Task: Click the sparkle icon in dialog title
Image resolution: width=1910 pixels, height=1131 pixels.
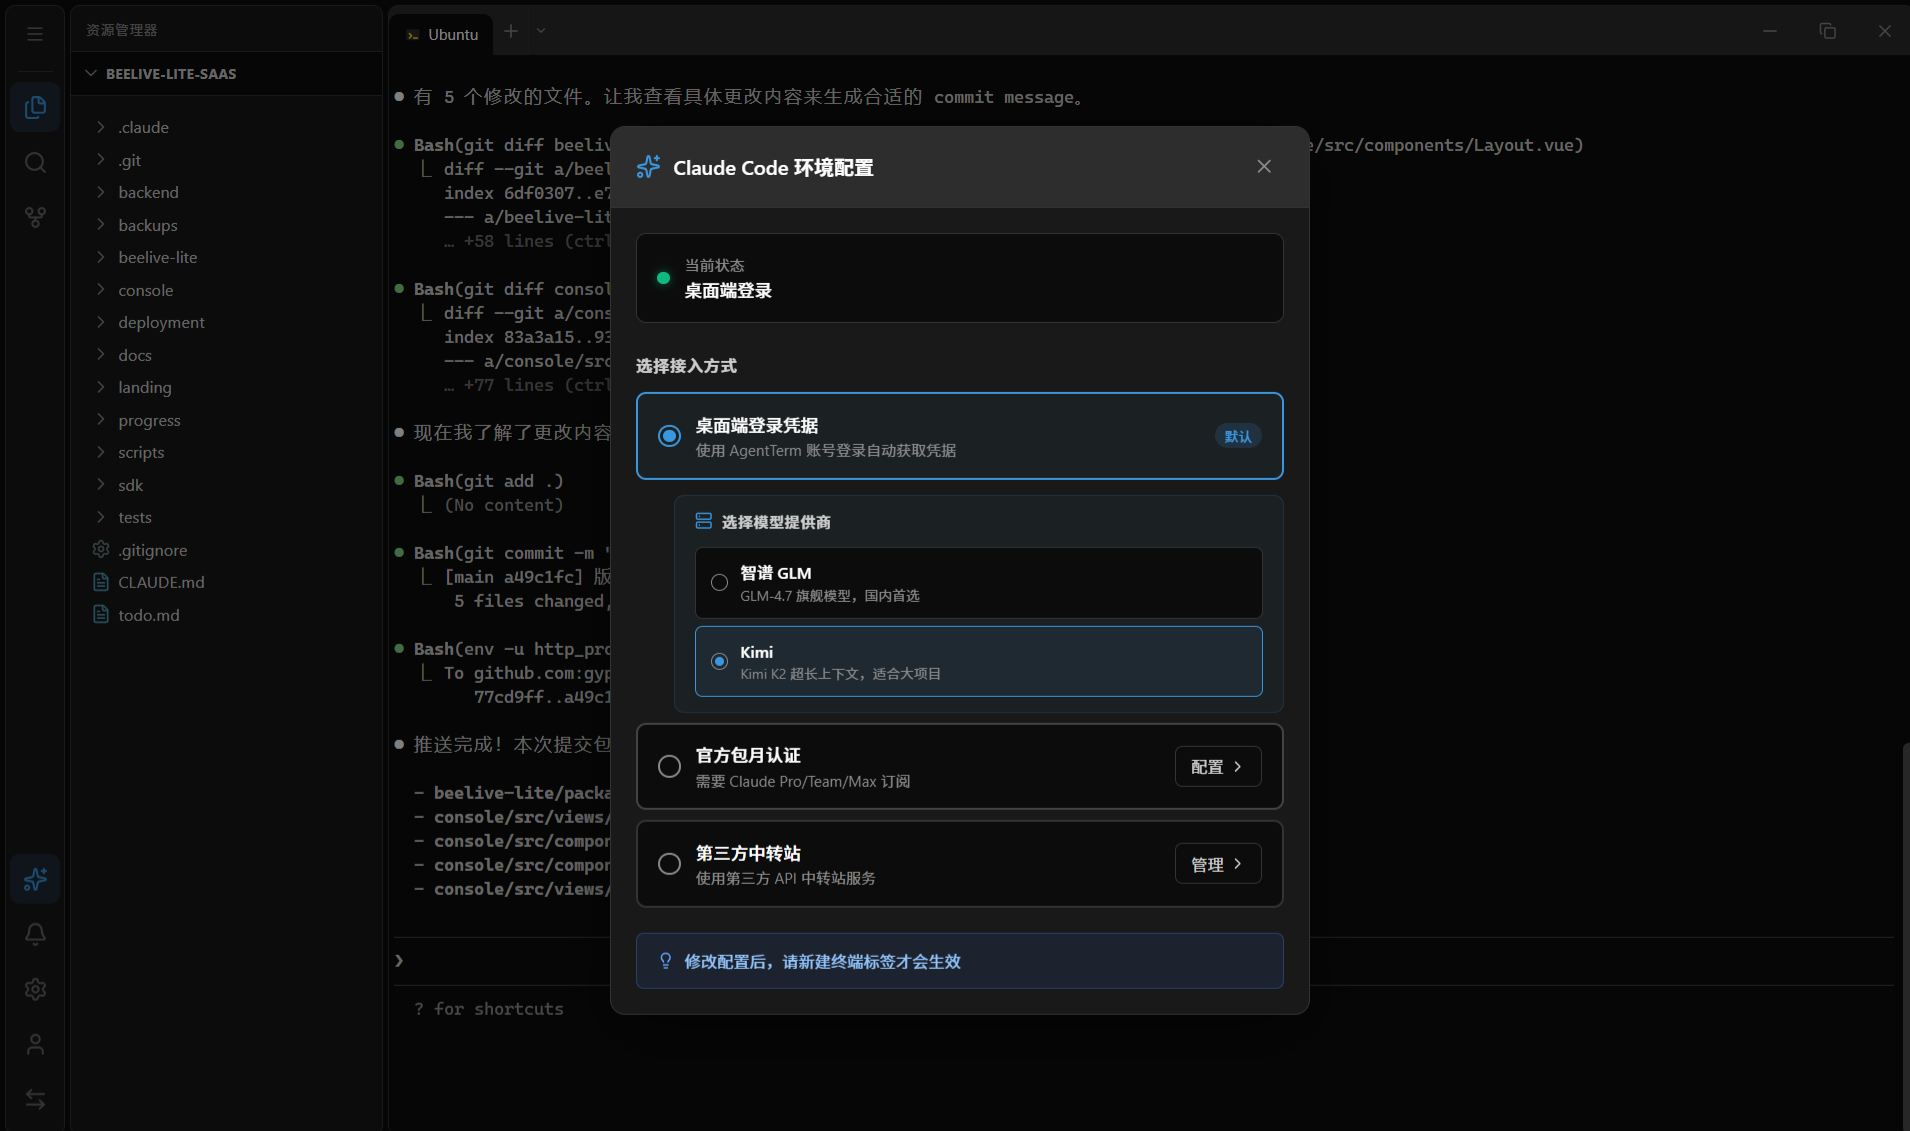Action: point(648,167)
